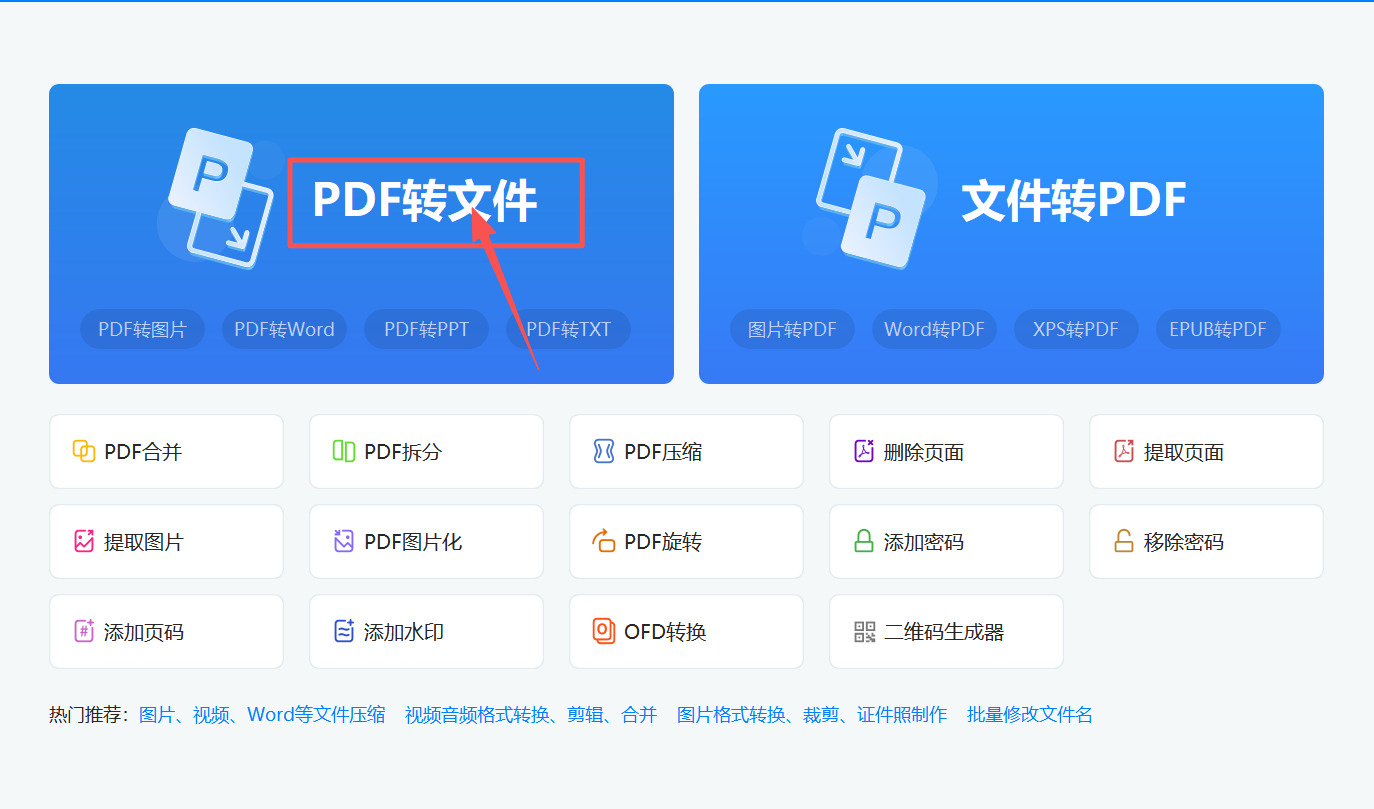This screenshot has width=1374, height=809.
Task: Select the 图片转PDF quick button
Action: (x=792, y=328)
